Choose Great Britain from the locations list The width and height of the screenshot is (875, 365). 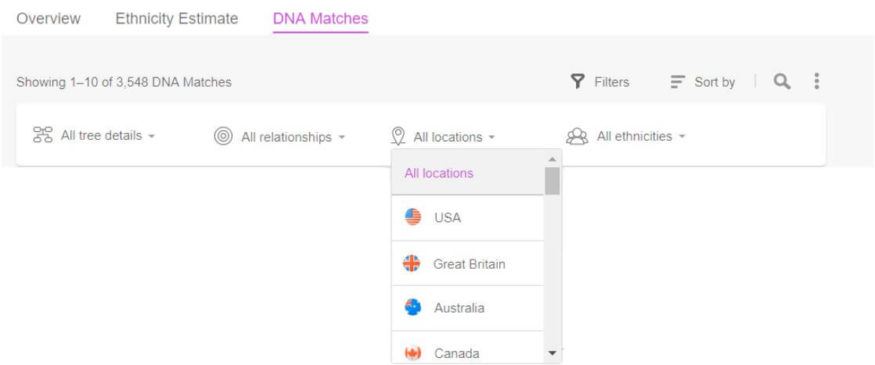[x=468, y=263]
